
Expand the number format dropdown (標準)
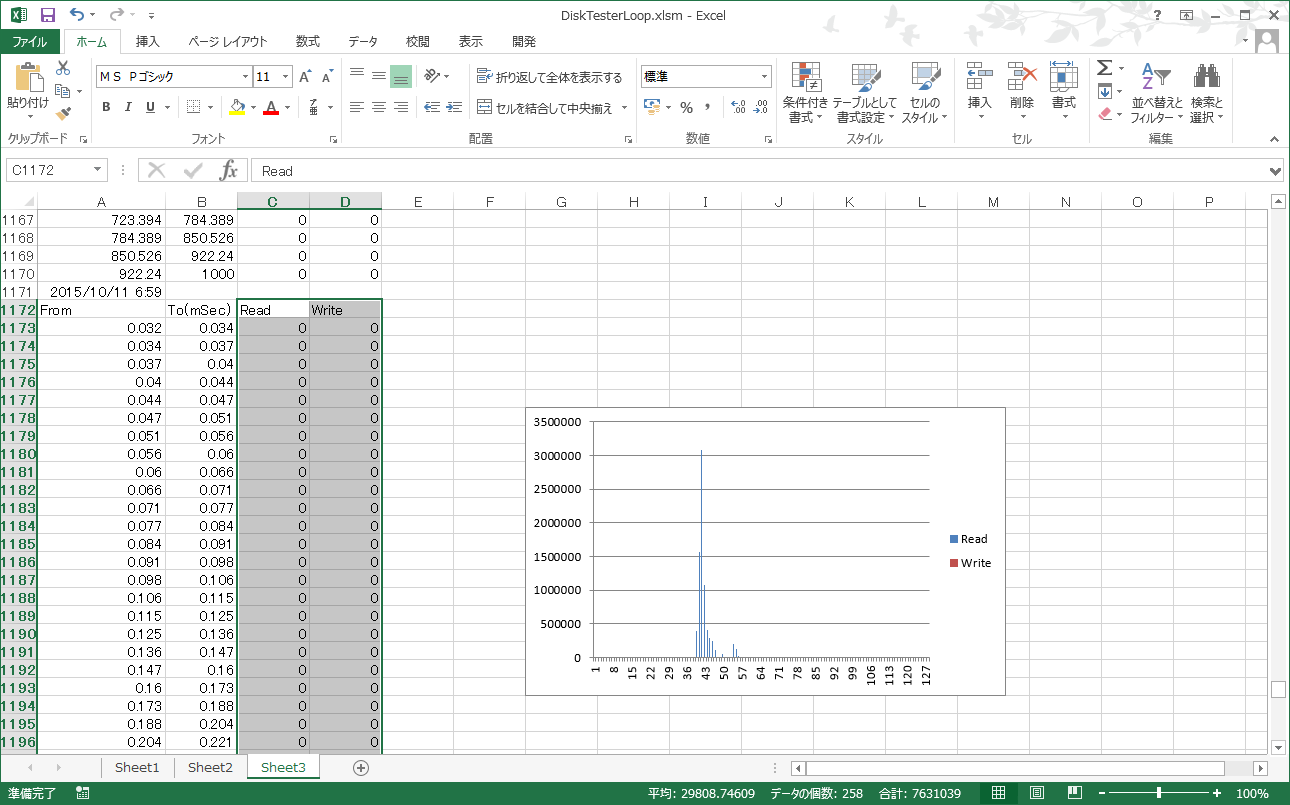point(765,77)
